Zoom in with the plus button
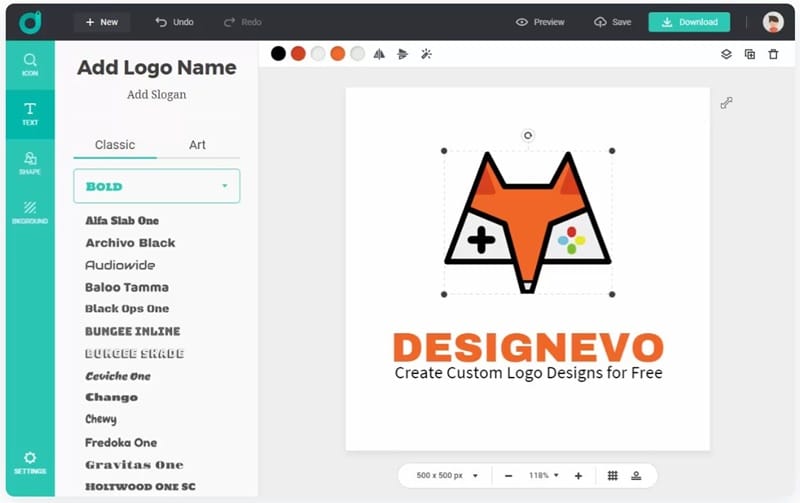This screenshot has width=800, height=503. tap(578, 476)
